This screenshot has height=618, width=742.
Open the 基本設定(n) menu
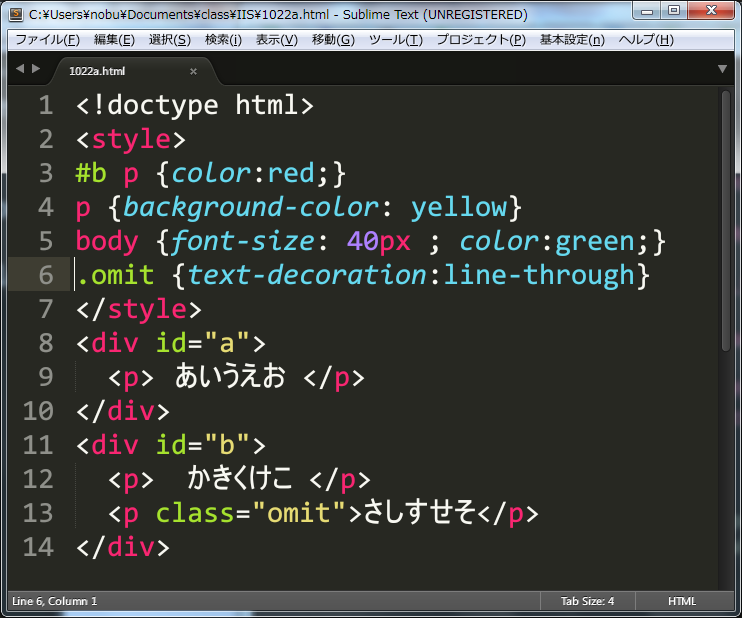pyautogui.click(x=572, y=40)
